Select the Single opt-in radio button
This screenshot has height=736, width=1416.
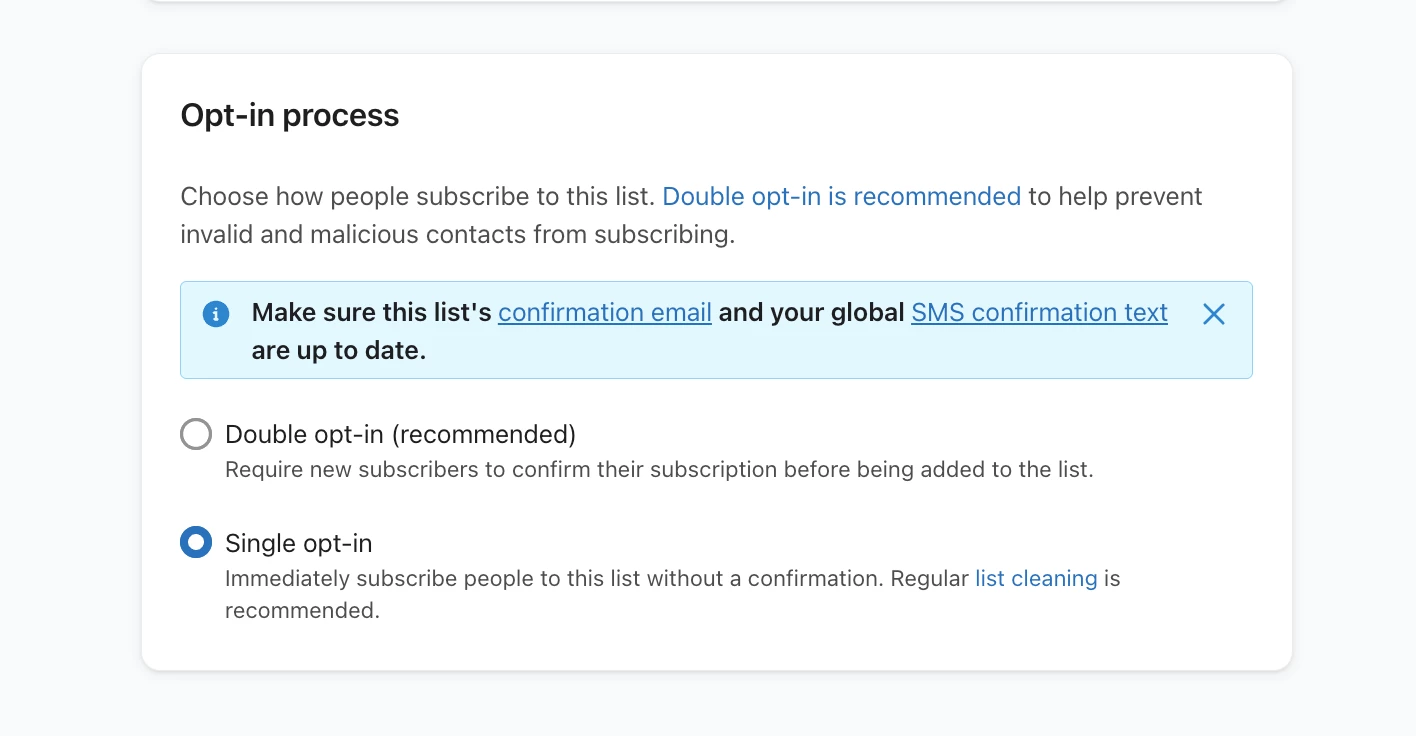coord(196,543)
